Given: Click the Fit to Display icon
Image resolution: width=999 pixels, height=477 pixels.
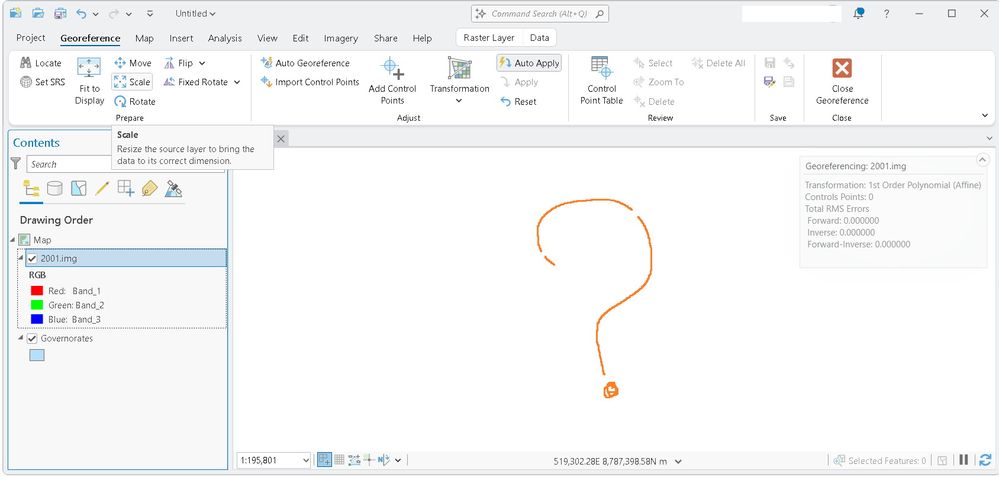Looking at the screenshot, I should point(89,67).
